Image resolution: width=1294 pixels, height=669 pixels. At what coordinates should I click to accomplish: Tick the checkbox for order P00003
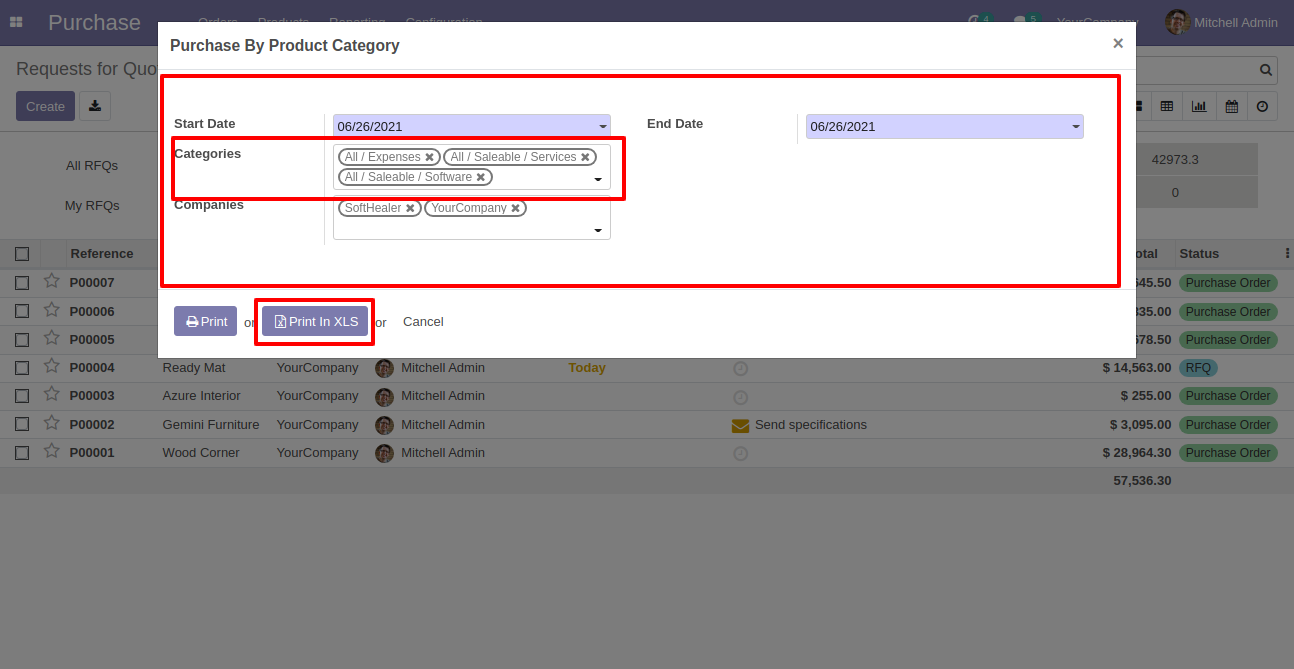coord(22,396)
